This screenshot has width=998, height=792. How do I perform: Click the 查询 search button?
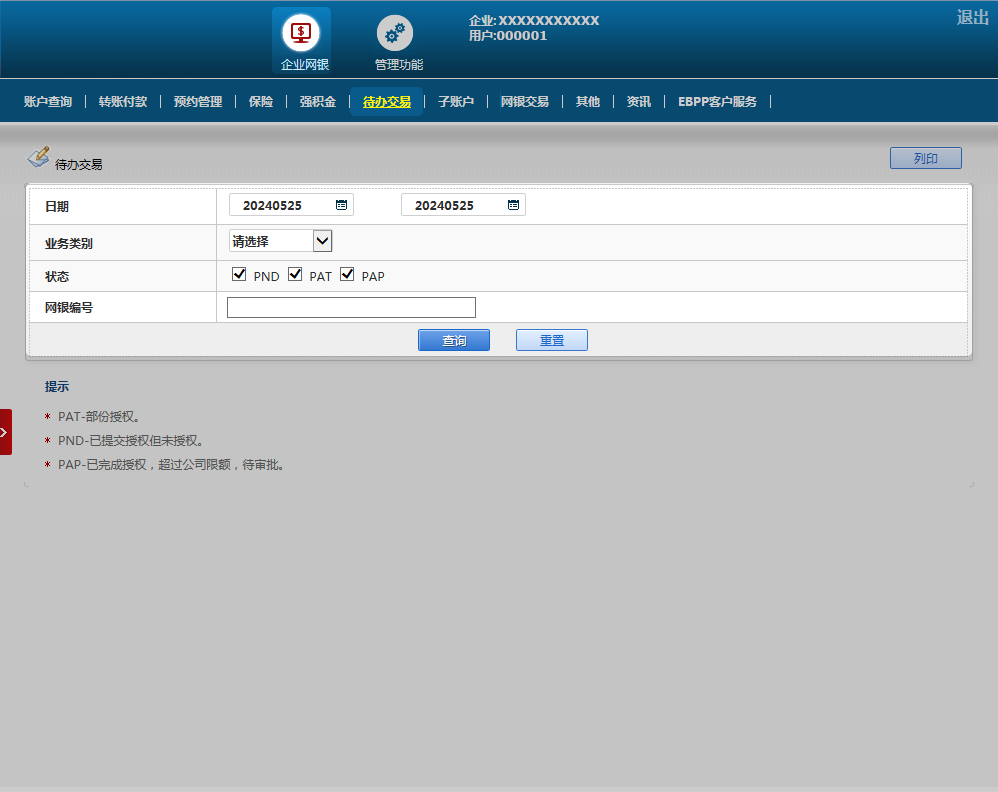click(x=454, y=341)
